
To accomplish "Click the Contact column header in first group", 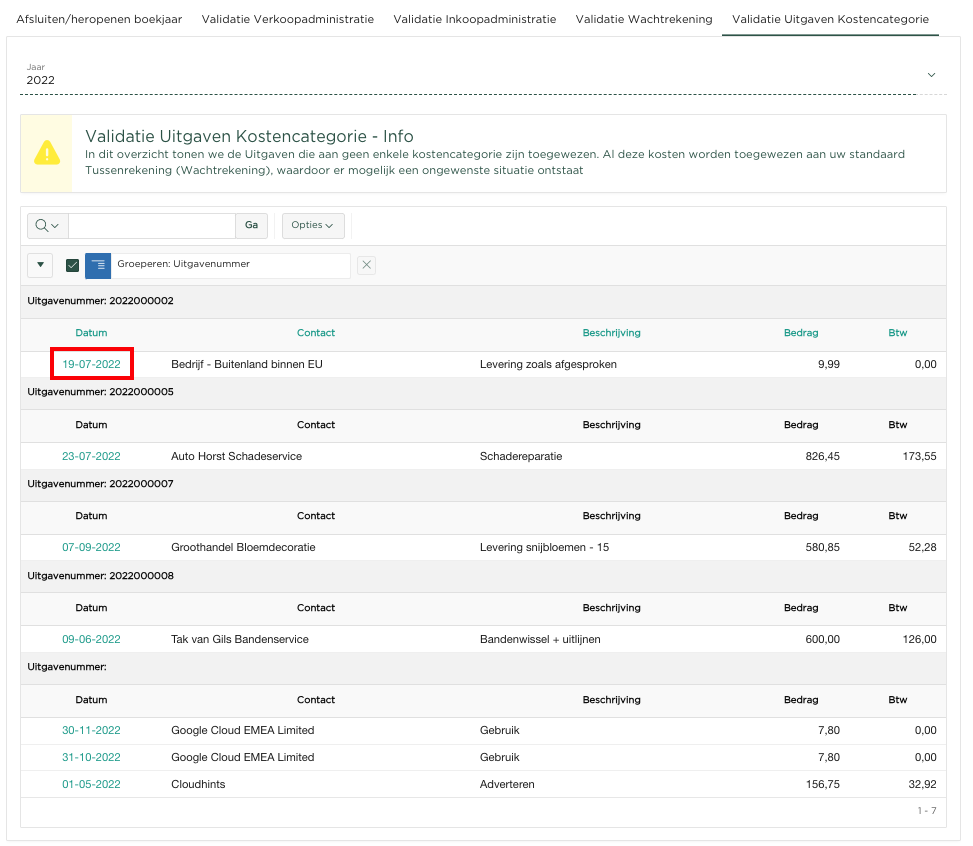I will [316, 333].
